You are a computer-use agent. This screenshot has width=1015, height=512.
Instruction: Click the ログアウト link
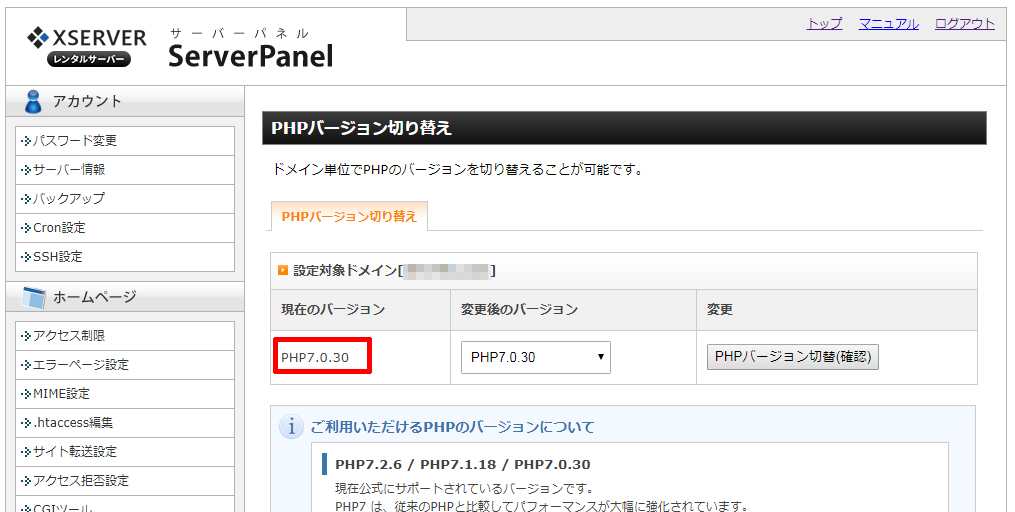coord(964,24)
